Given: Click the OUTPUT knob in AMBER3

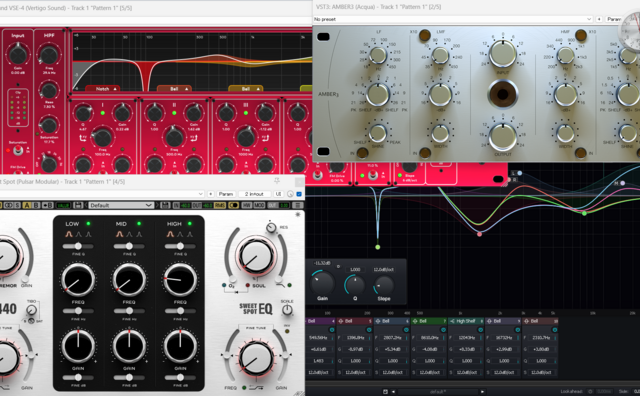Looking at the screenshot, I should coord(503,137).
